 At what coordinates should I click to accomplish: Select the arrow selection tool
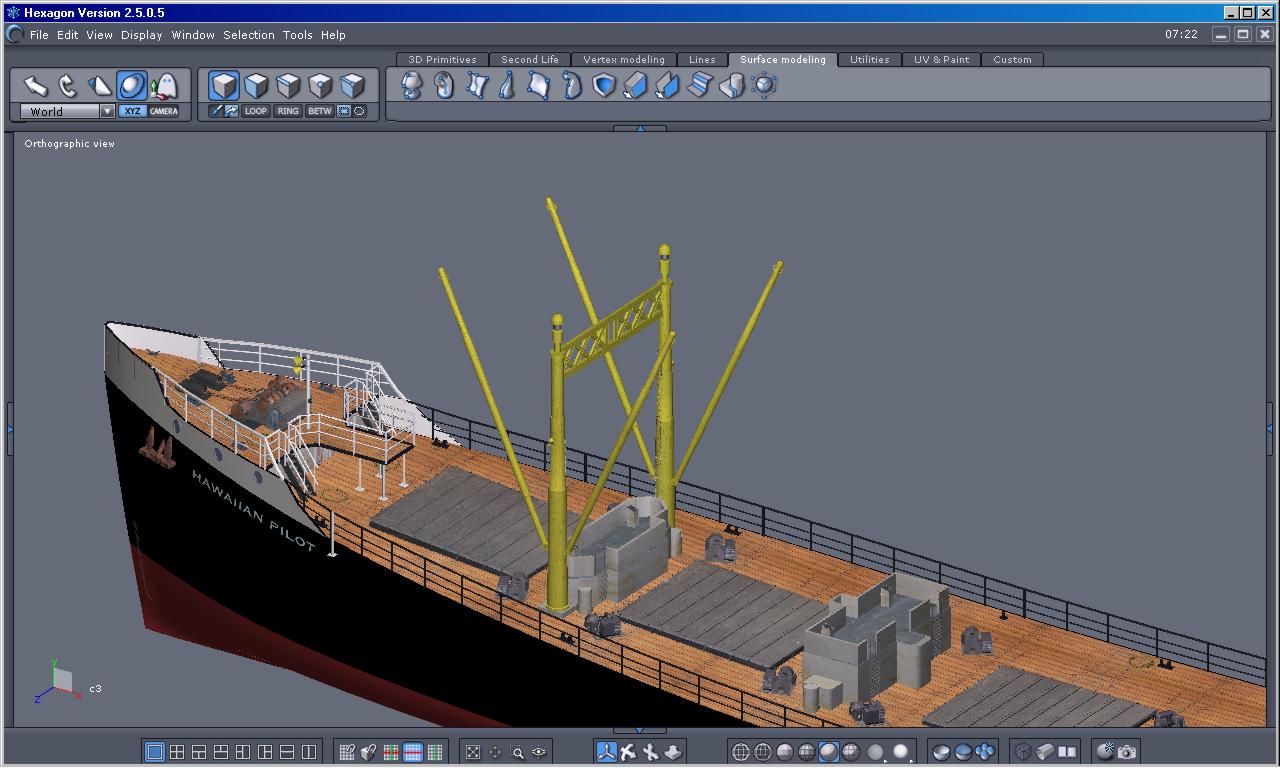36,85
